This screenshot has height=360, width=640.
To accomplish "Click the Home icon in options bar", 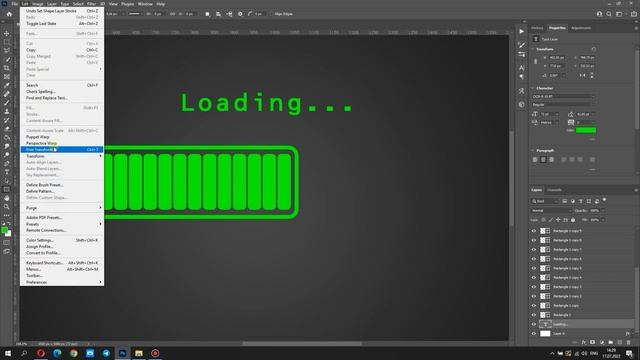I will click(x=9, y=14).
